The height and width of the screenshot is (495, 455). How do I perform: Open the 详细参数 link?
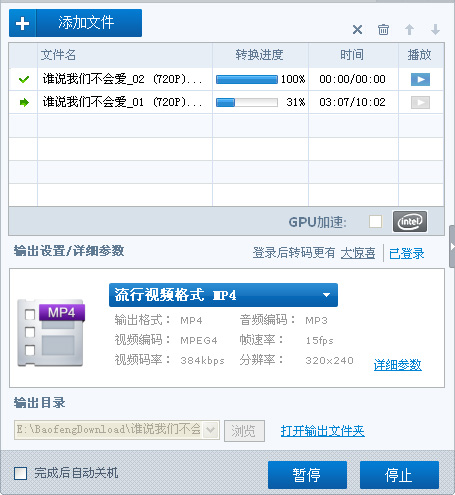point(398,365)
